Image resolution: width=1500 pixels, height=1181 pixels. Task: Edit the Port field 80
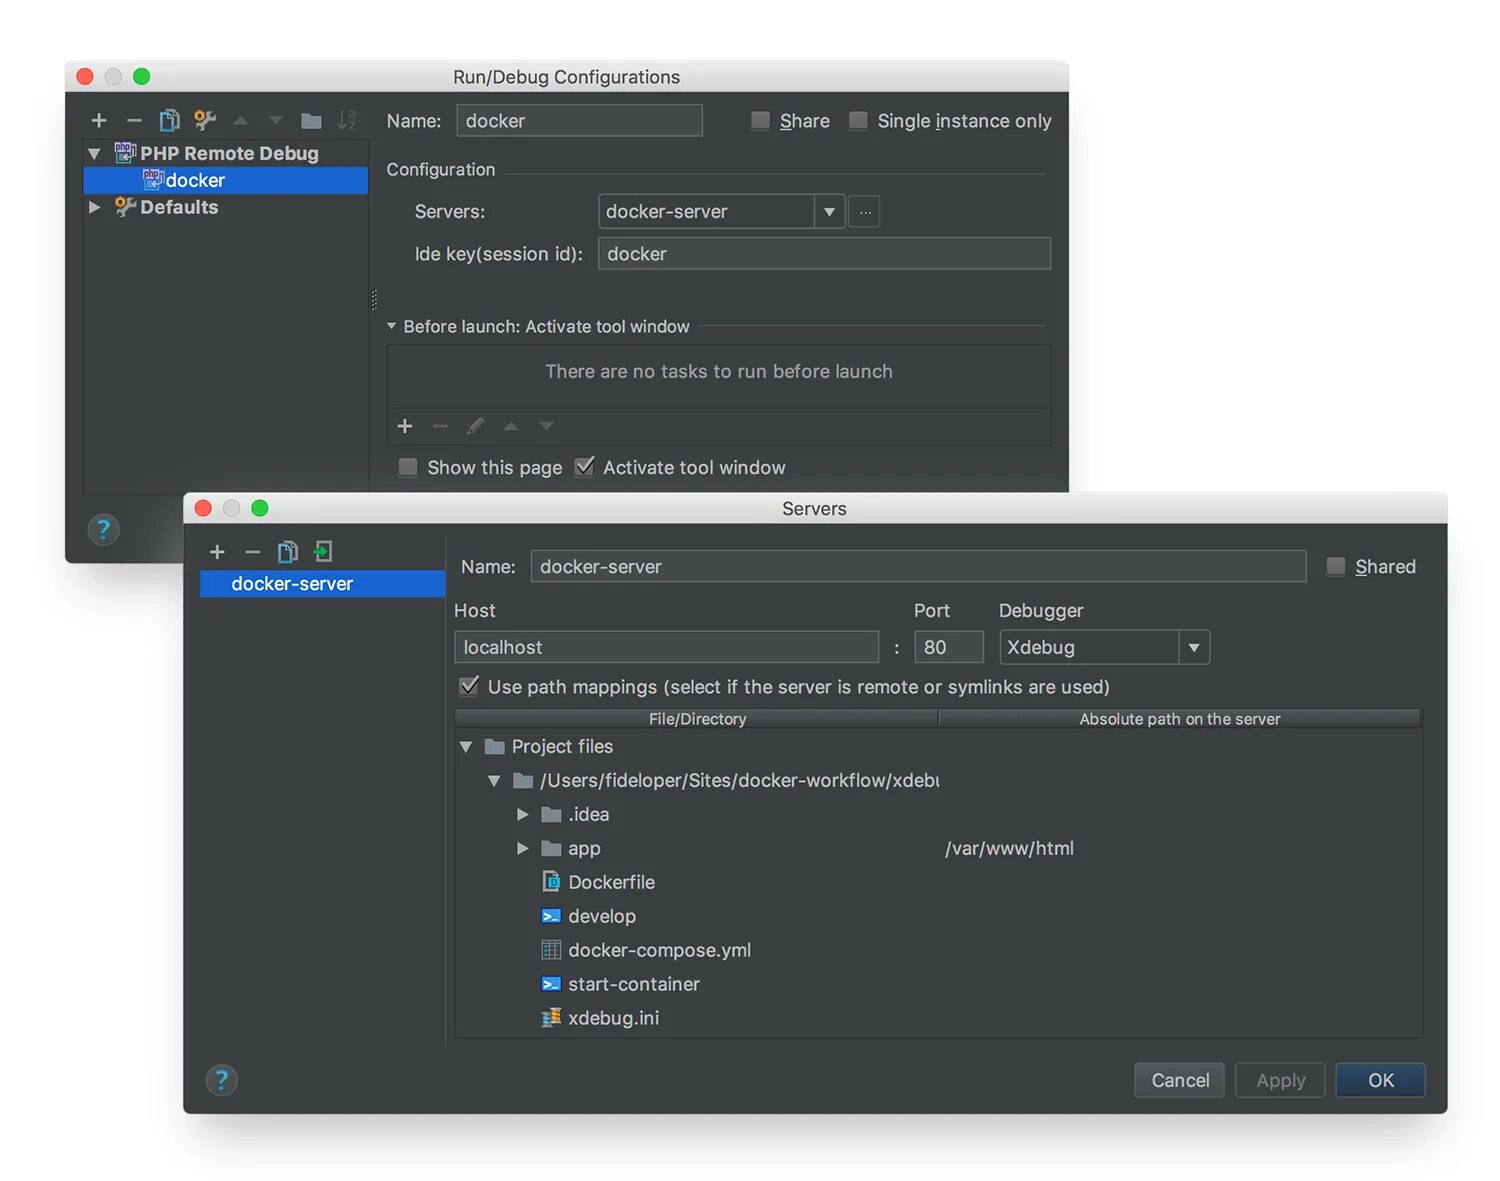pos(949,648)
